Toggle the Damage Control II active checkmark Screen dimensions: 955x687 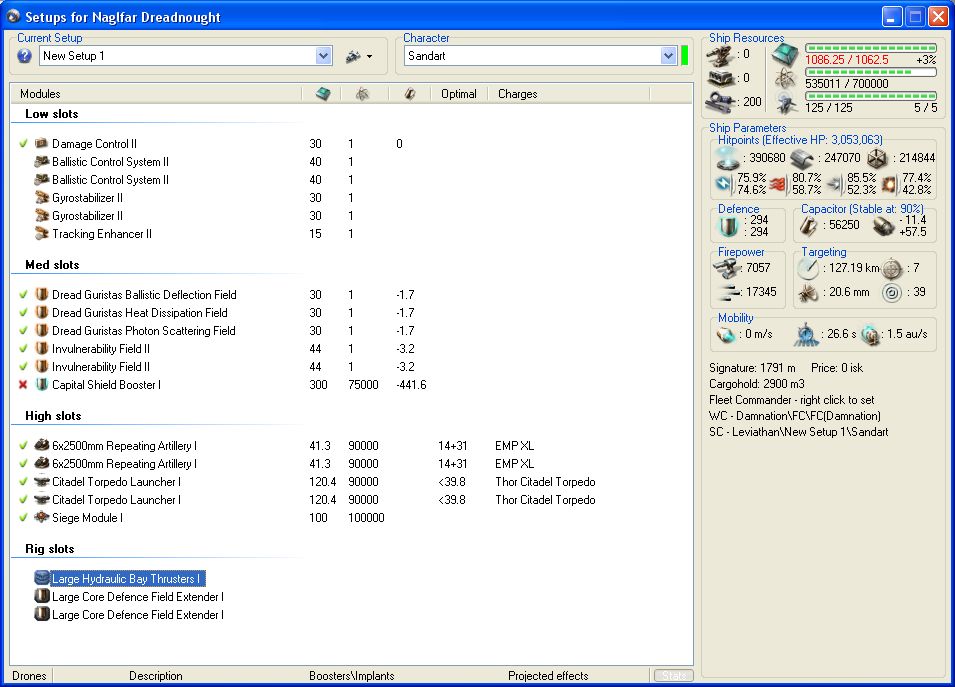[x=23, y=144]
